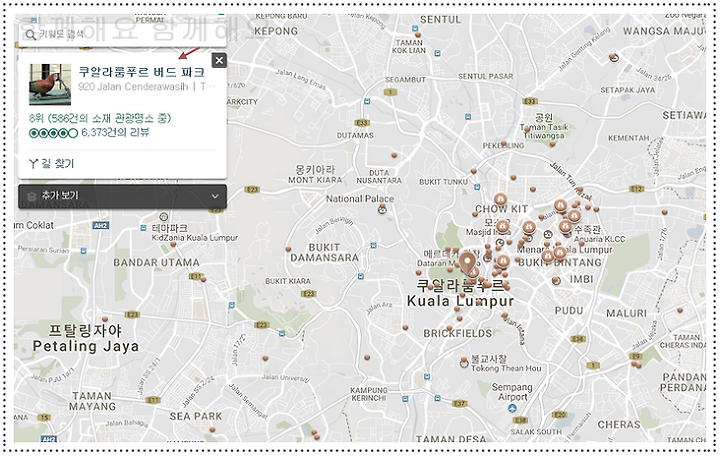
Task: Click the Taman Tasik Titiwangsa park label
Action: (544, 131)
